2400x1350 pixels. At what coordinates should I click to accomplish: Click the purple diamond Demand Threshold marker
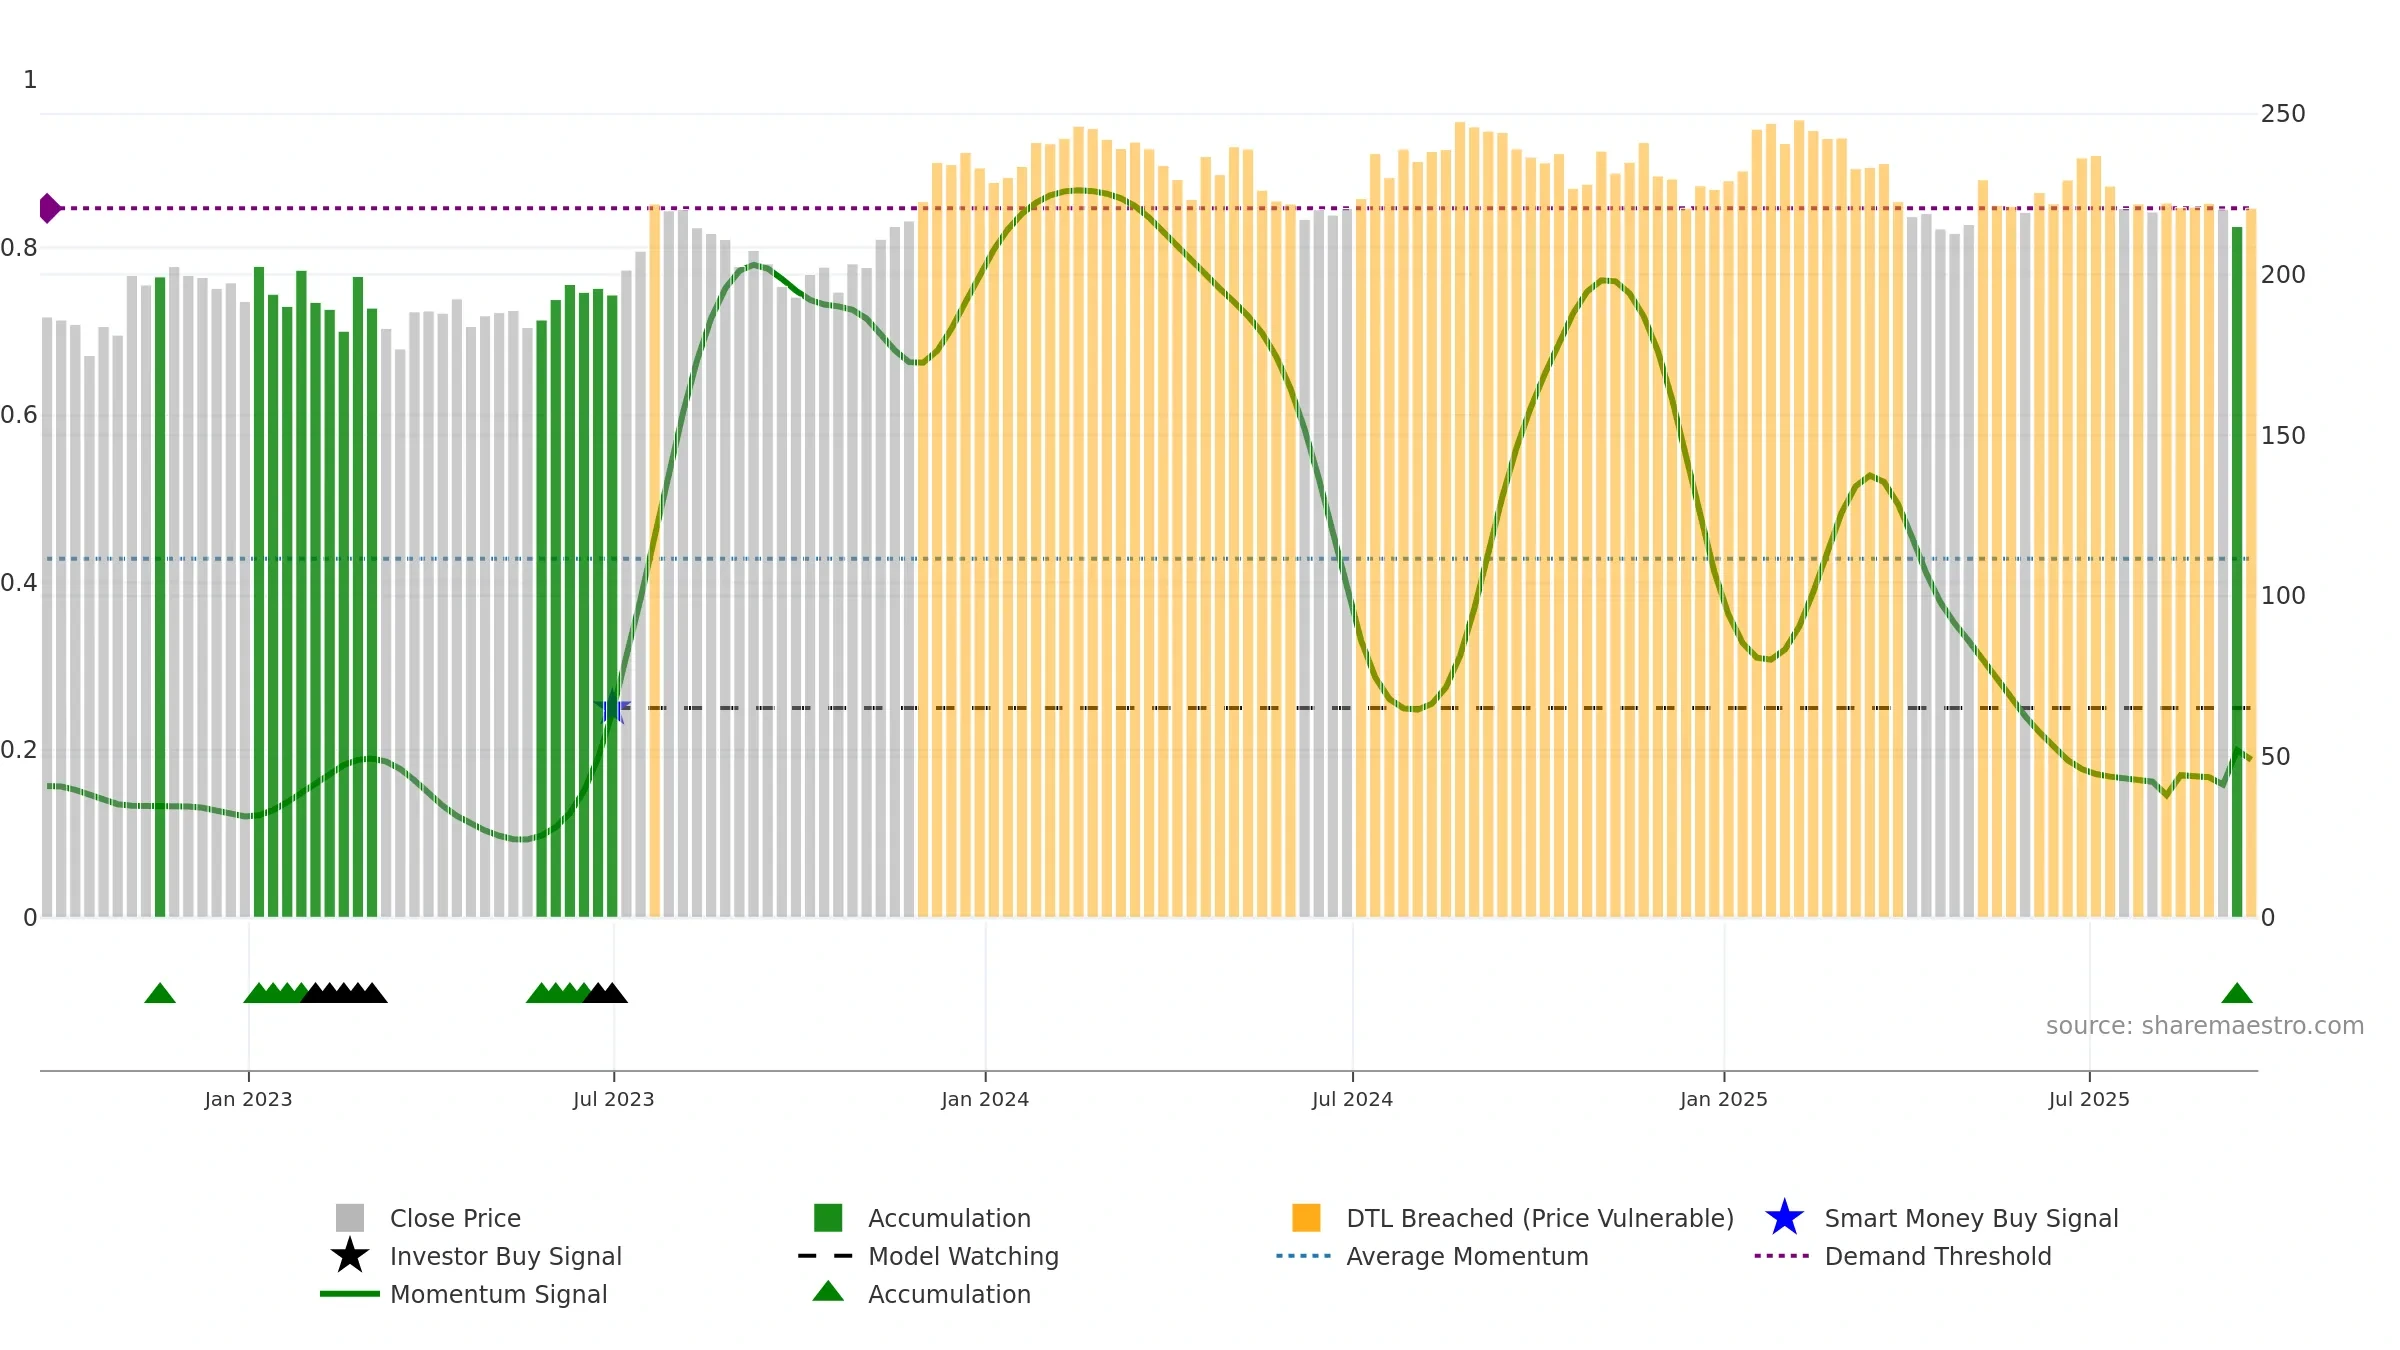[x=49, y=208]
